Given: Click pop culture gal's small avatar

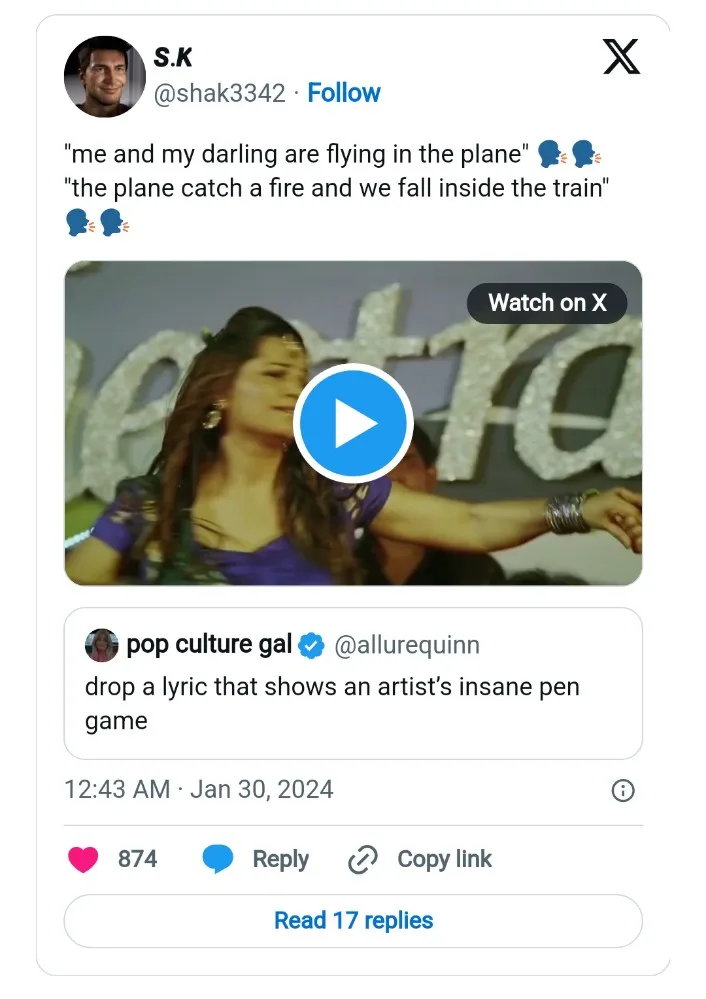Looking at the screenshot, I should 102,645.
